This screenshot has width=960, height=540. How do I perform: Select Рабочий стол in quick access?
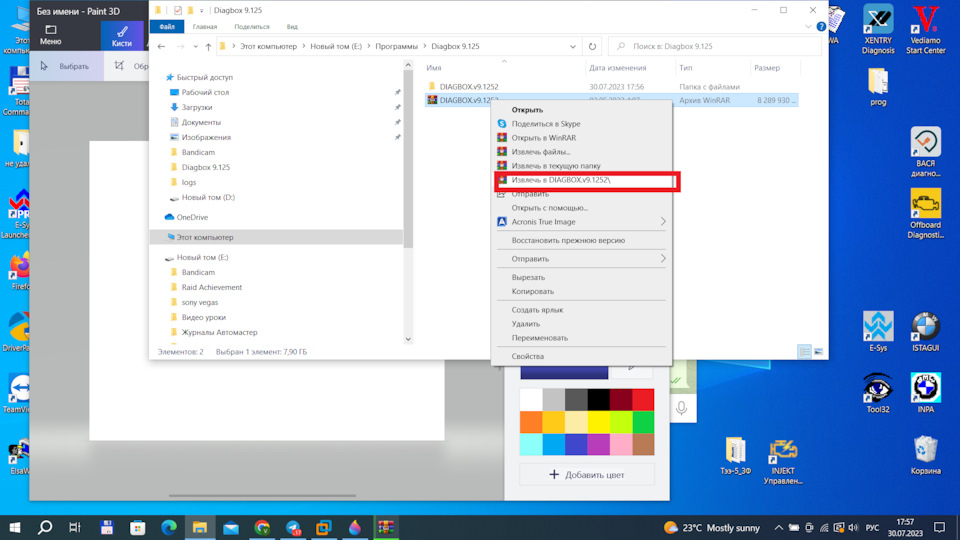tap(205, 92)
